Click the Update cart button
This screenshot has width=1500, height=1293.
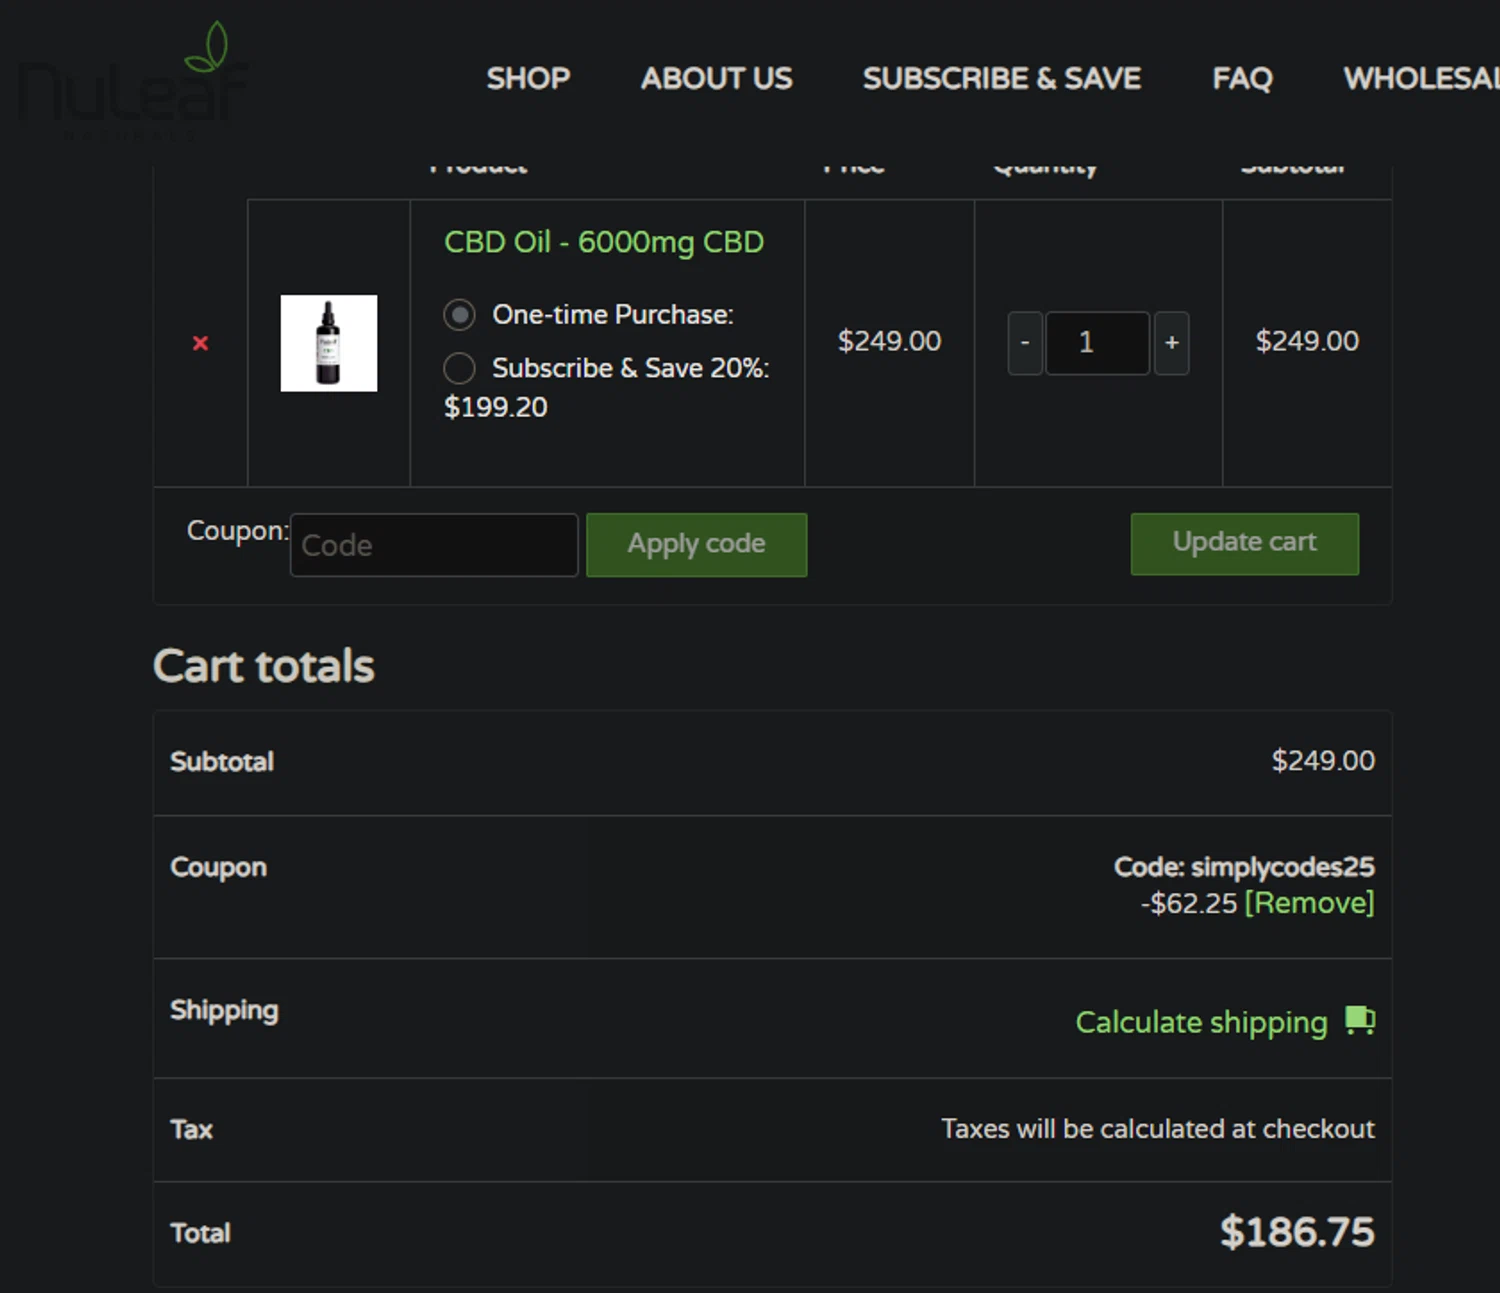(1244, 544)
